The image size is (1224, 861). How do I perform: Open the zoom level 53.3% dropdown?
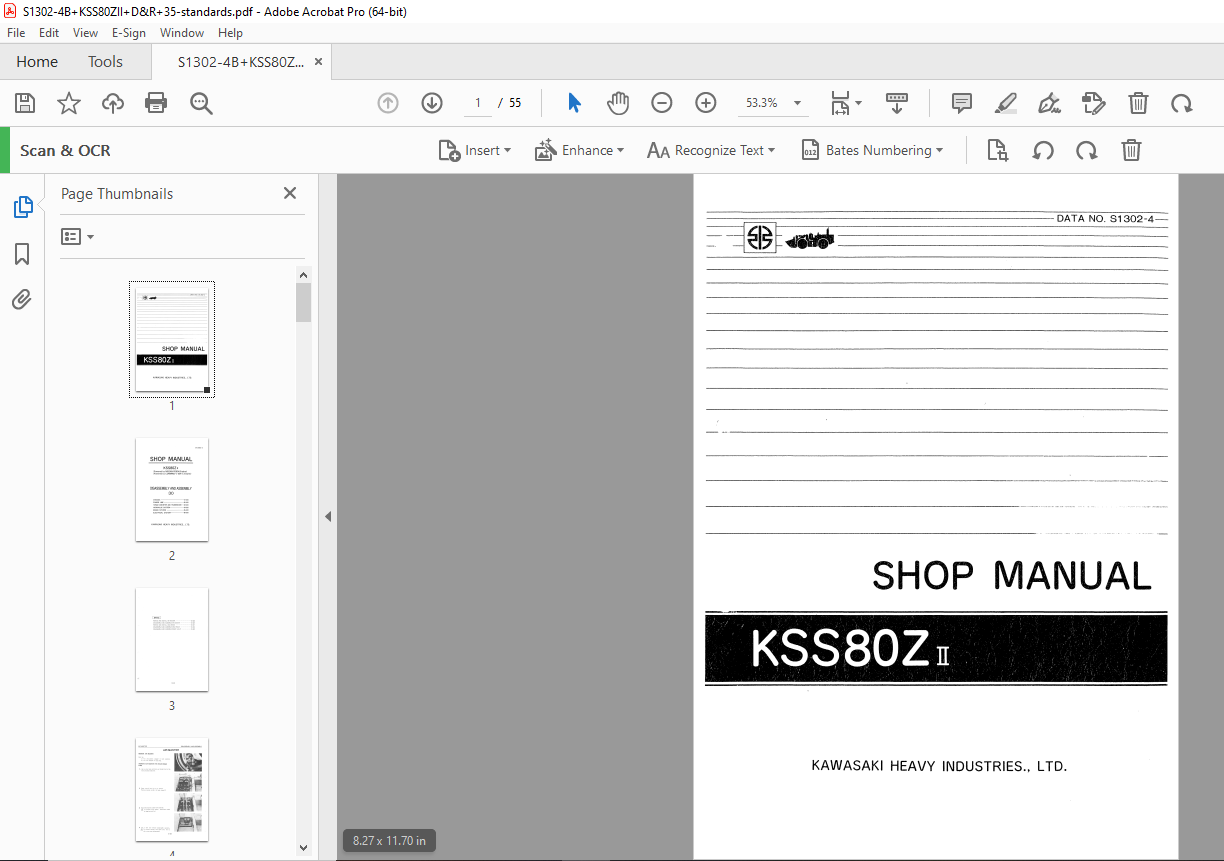[x=797, y=103]
